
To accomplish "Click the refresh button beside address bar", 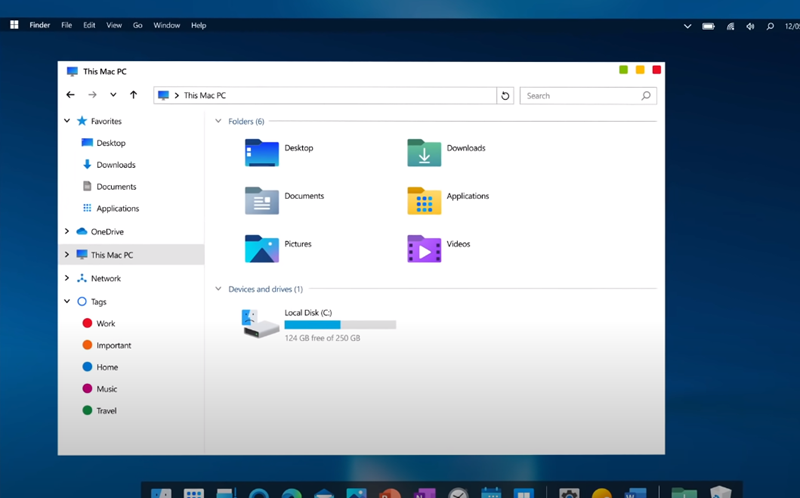I will pos(505,95).
